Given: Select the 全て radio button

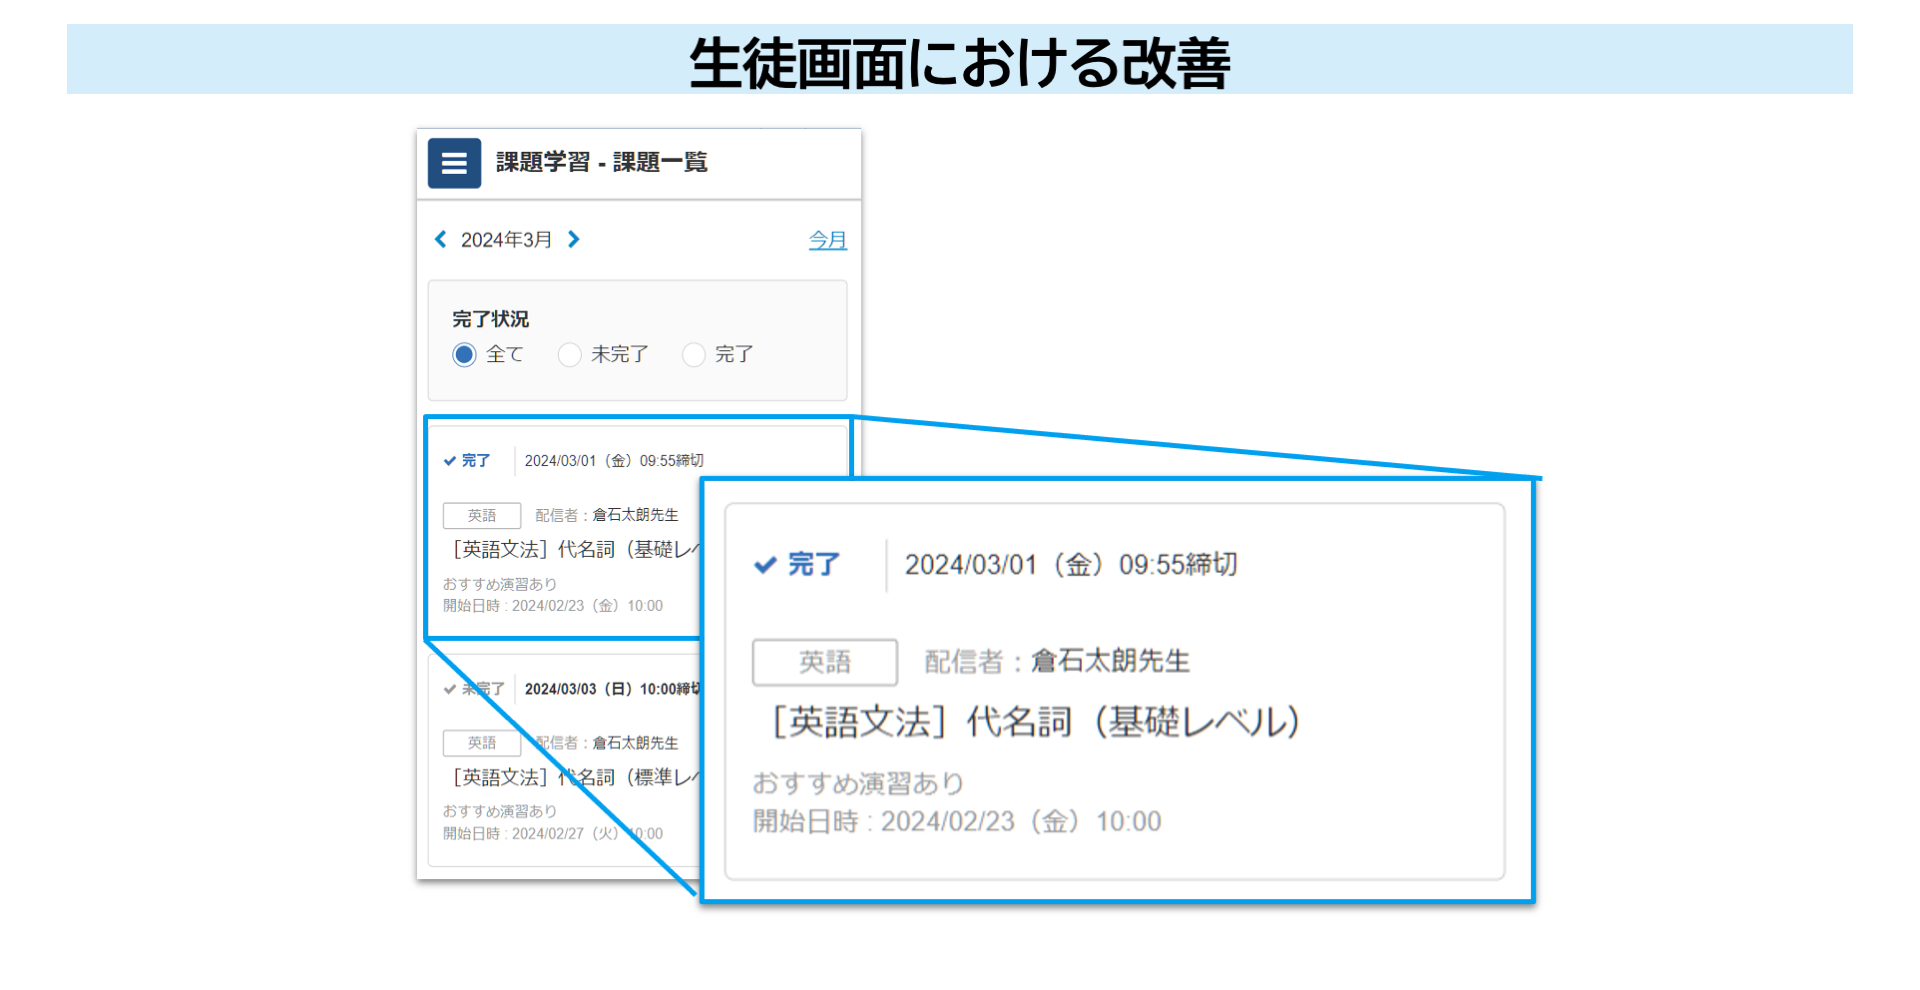Looking at the screenshot, I should (464, 355).
